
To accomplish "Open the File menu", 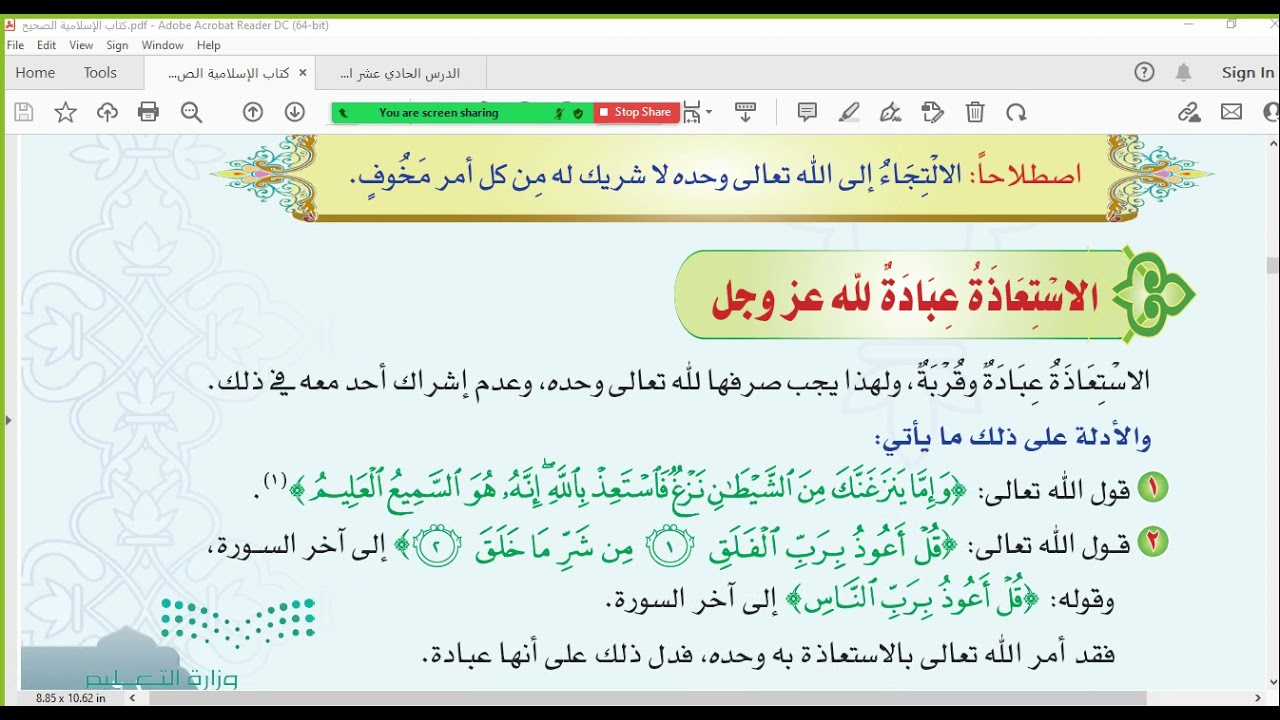I will click(x=15, y=45).
